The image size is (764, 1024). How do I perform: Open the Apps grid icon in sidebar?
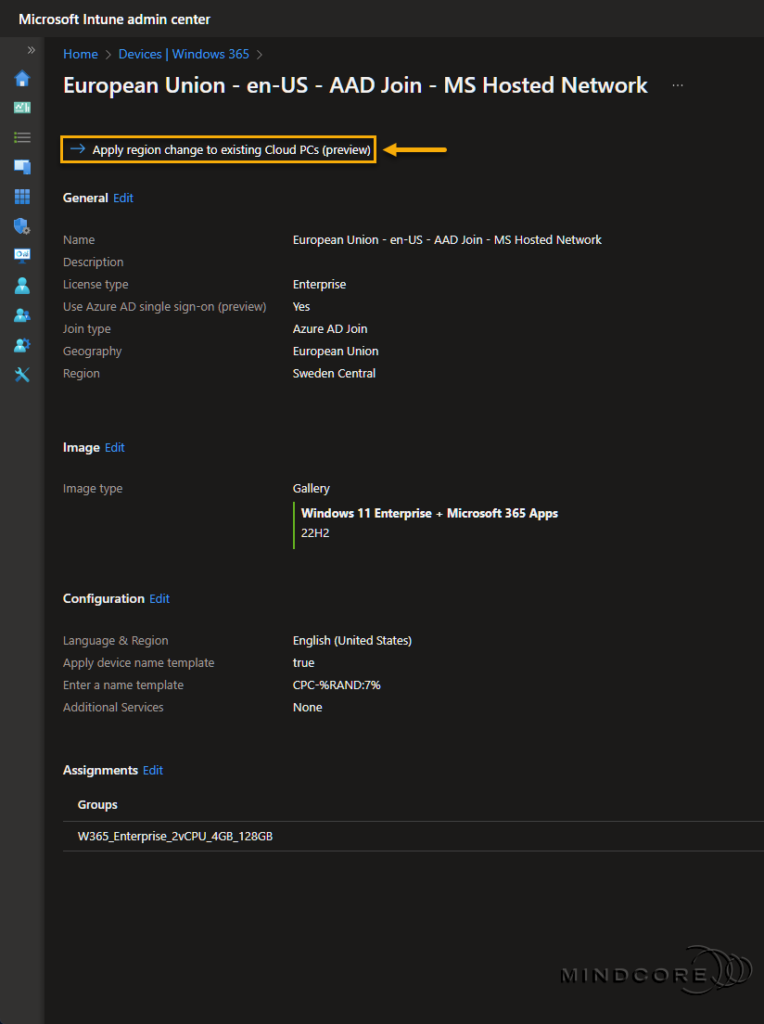coord(22,196)
